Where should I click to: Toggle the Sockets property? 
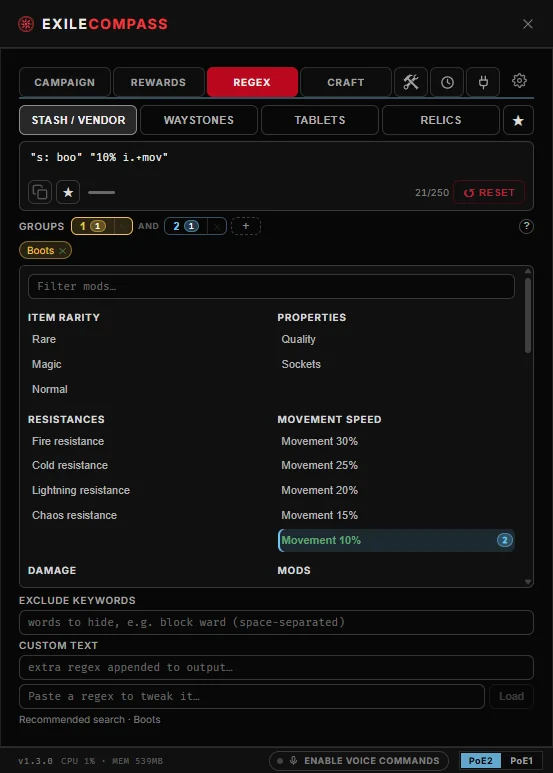301,364
